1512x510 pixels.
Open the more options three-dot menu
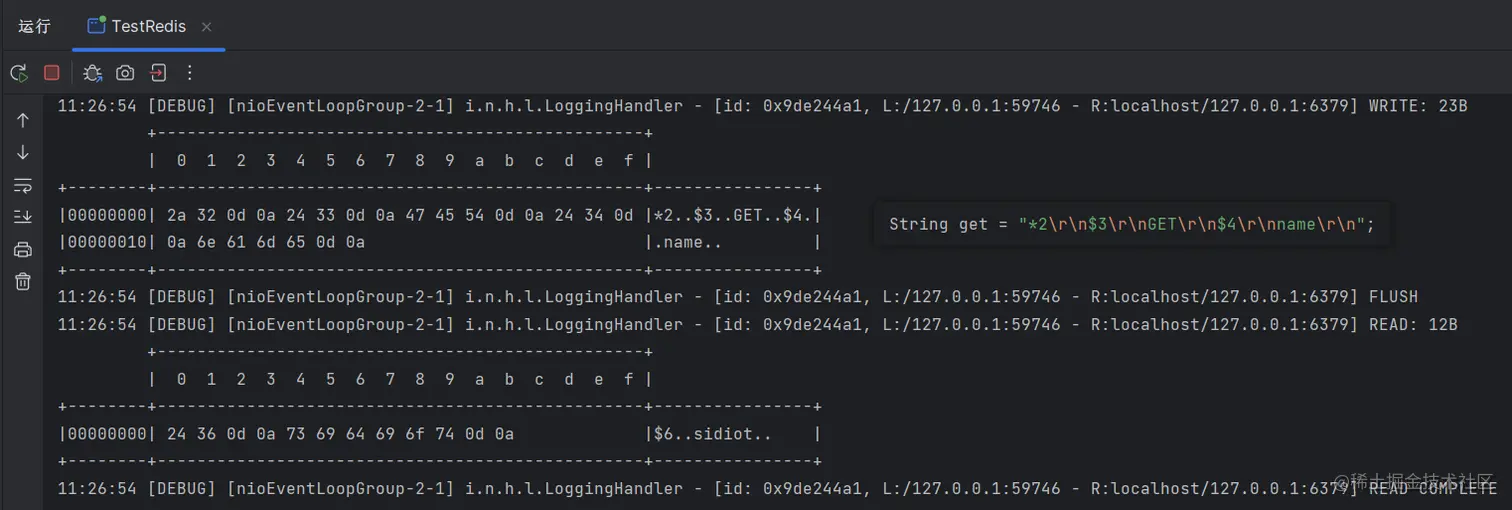tap(190, 73)
